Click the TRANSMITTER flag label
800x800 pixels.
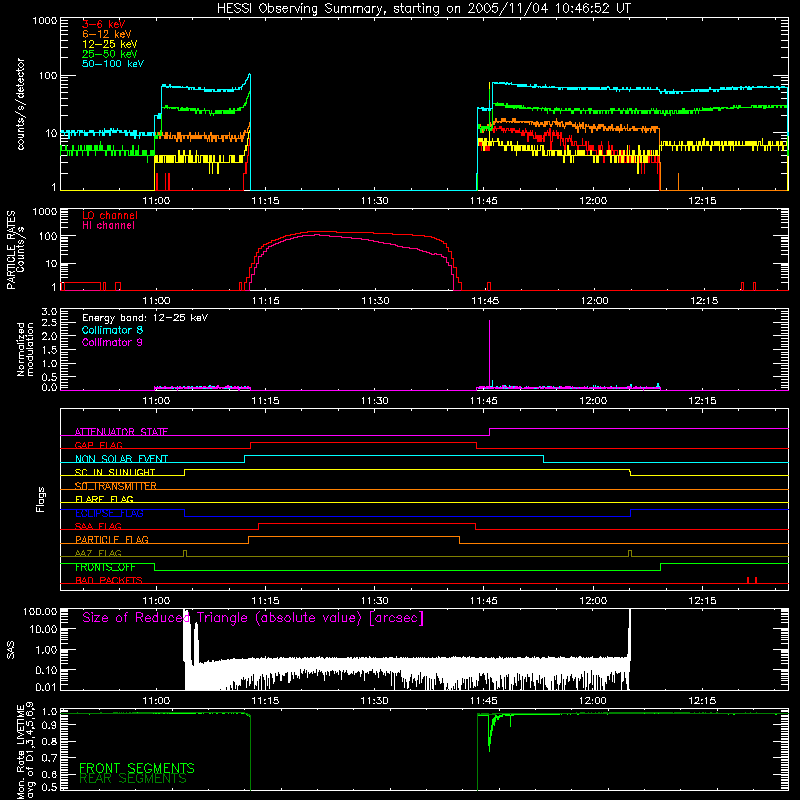coord(115,486)
